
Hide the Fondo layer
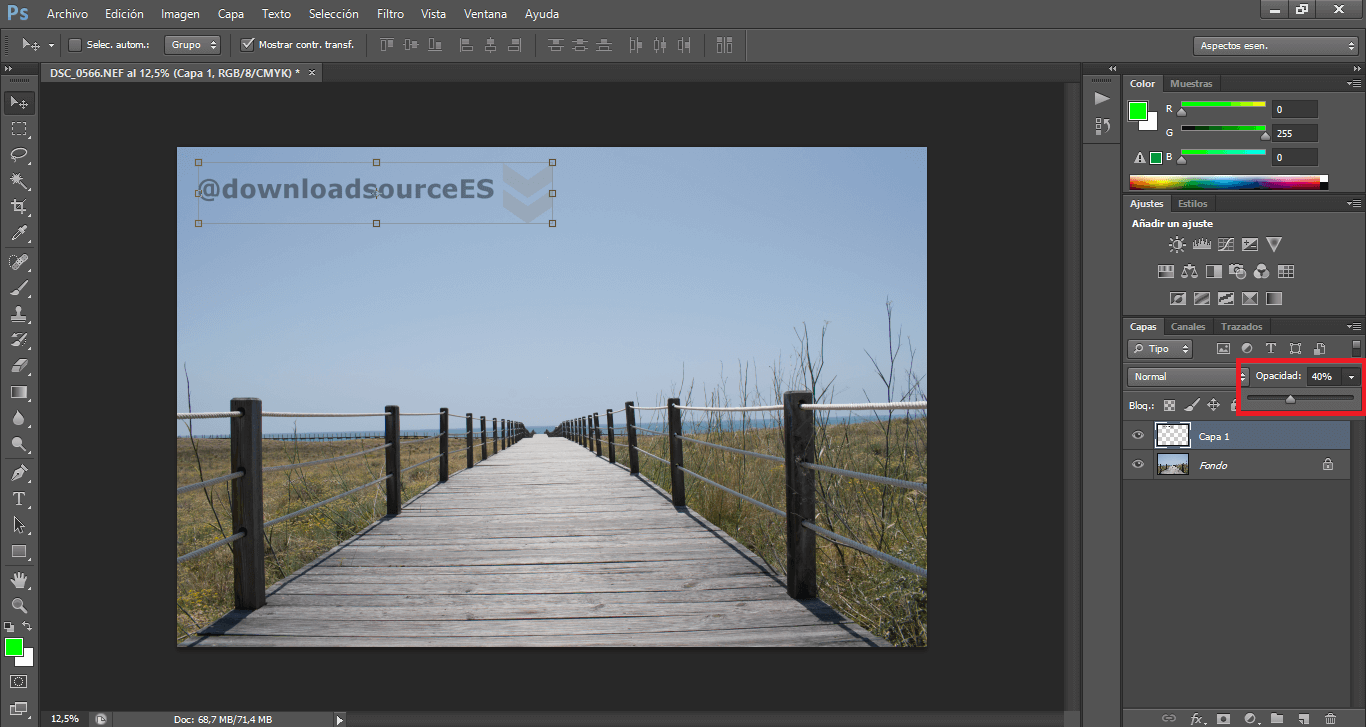pos(1138,465)
